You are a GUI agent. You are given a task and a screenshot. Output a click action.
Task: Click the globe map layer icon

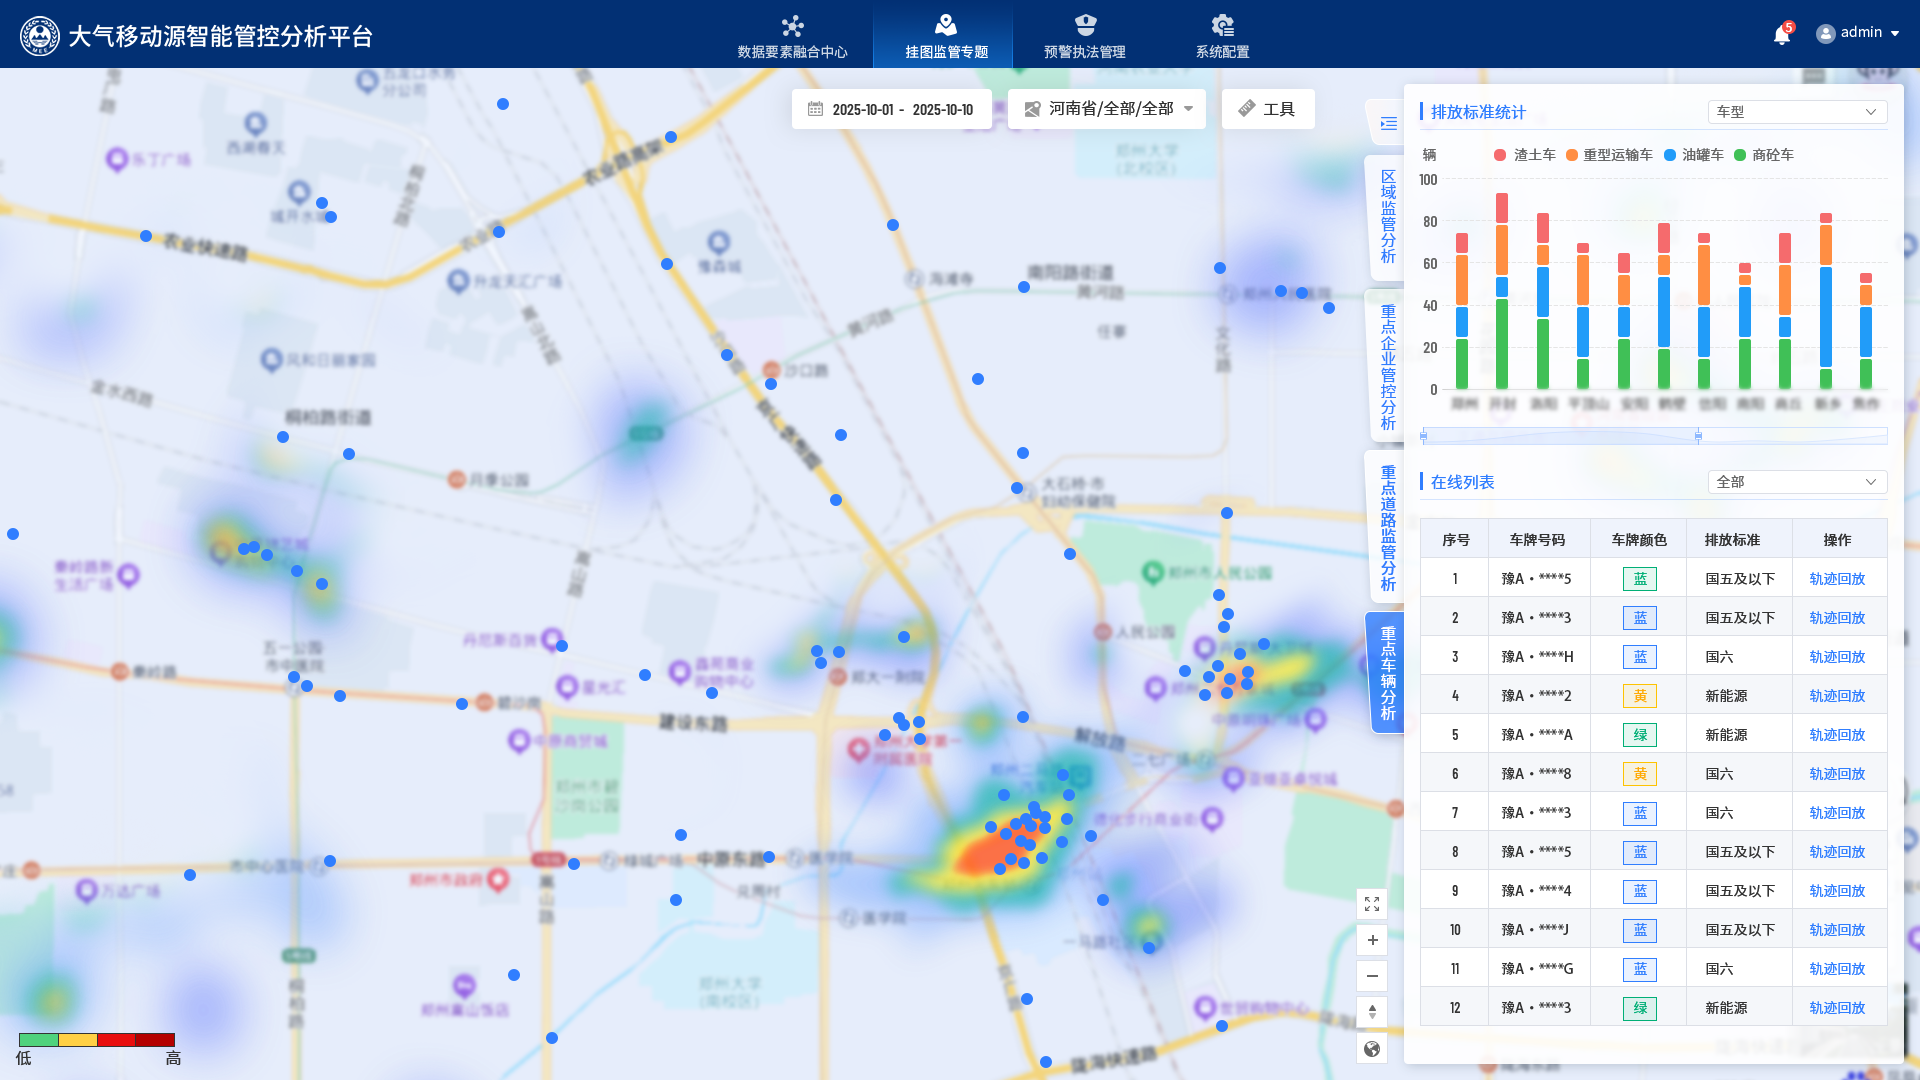[1372, 1049]
